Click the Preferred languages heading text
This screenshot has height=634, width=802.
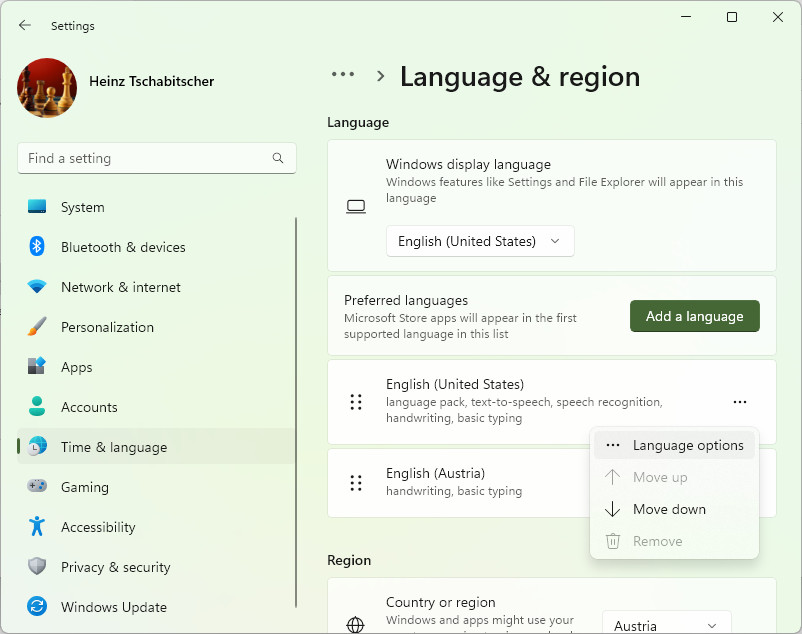pyautogui.click(x=406, y=300)
